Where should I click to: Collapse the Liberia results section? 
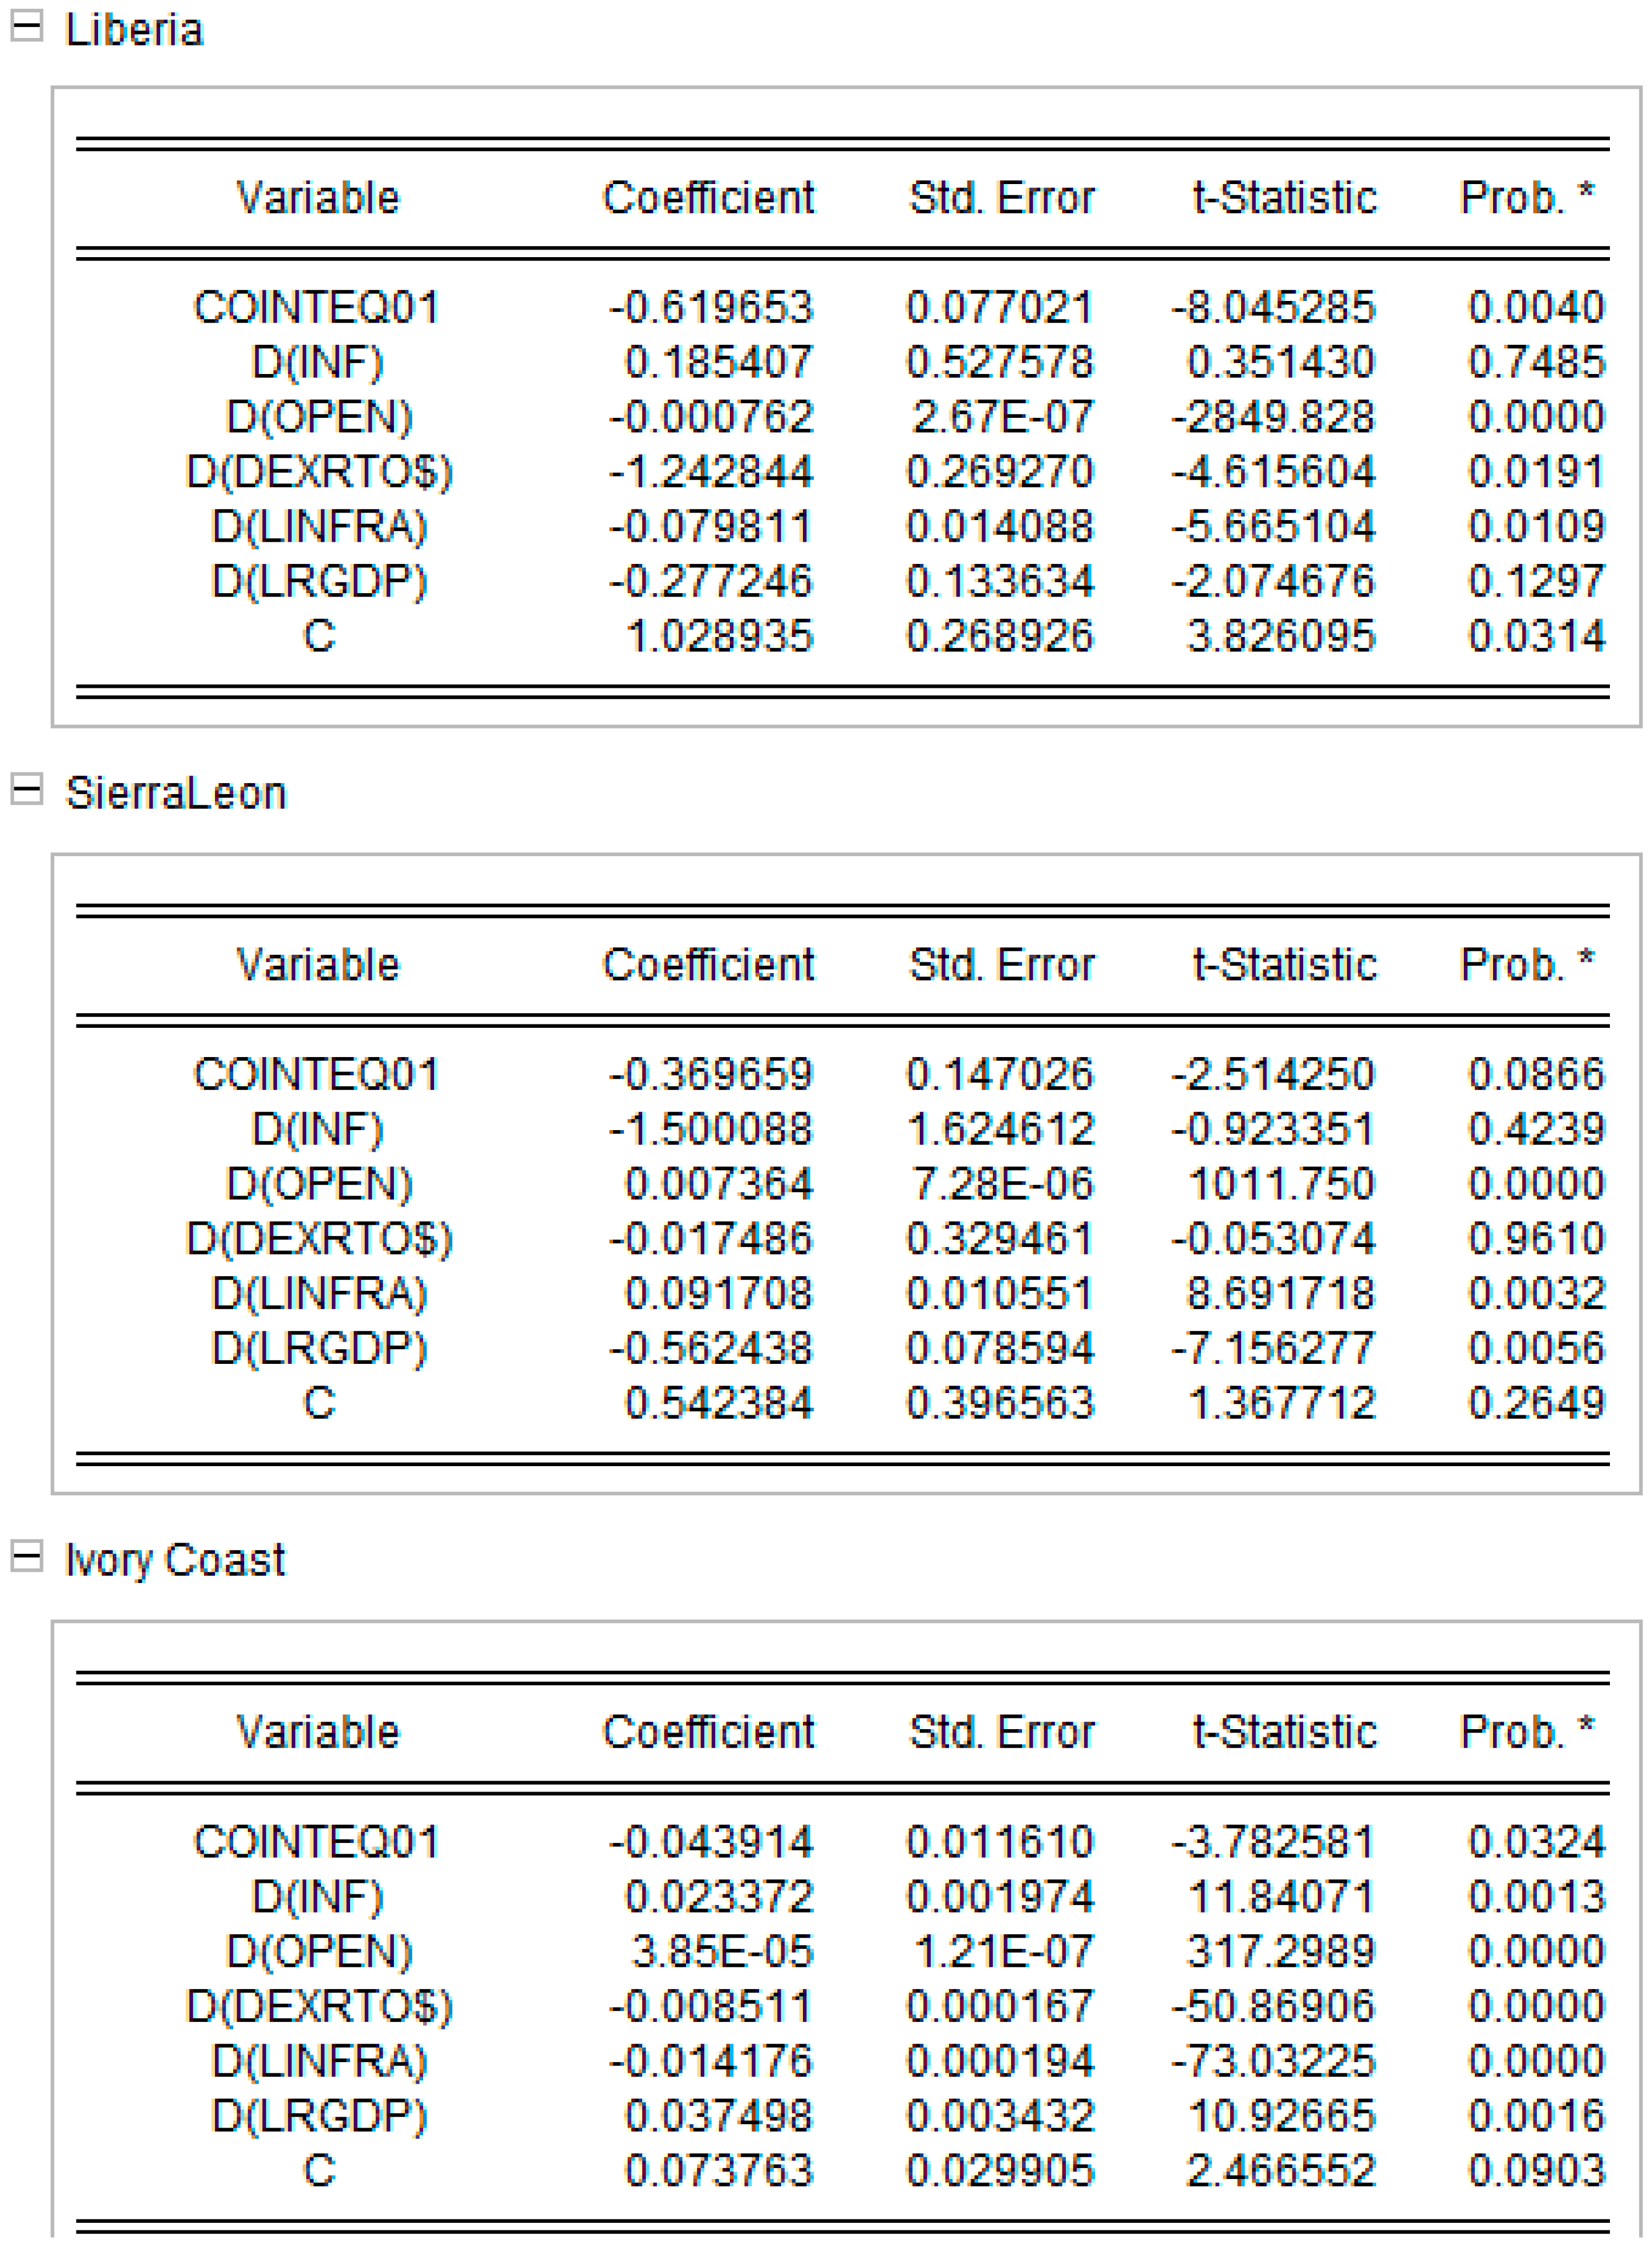(26, 26)
